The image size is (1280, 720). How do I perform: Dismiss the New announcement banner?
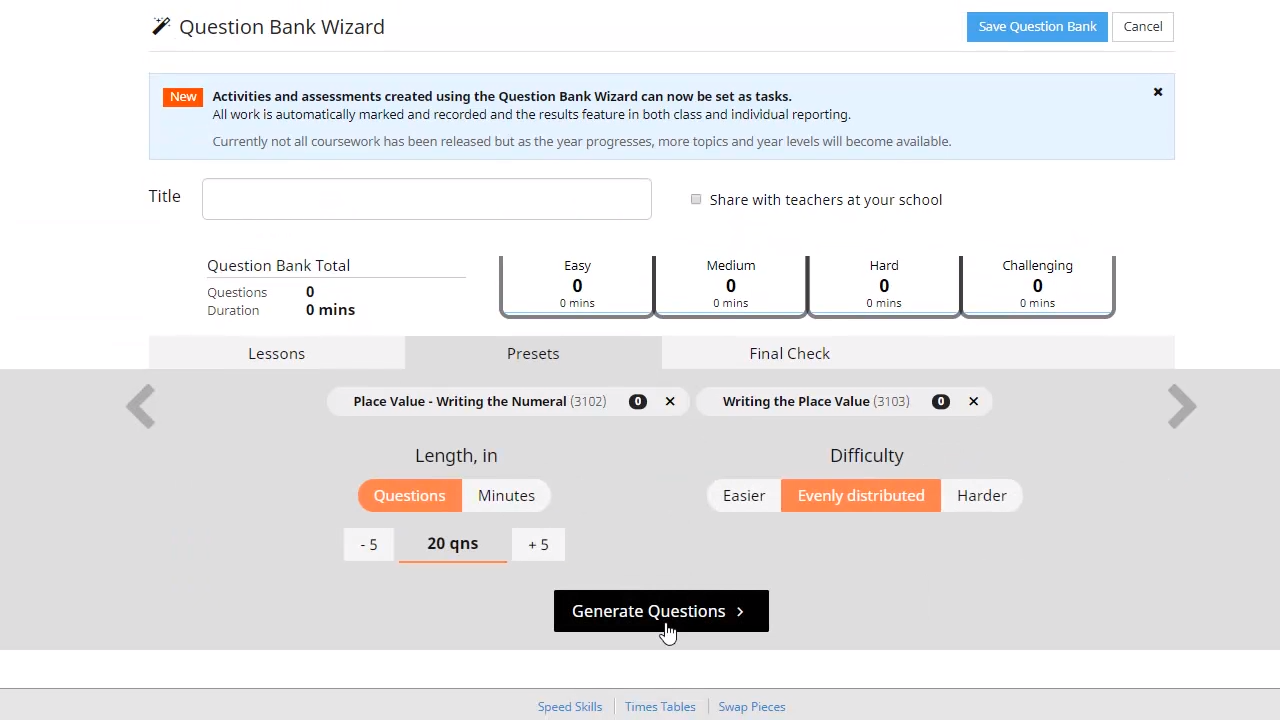click(x=1158, y=92)
